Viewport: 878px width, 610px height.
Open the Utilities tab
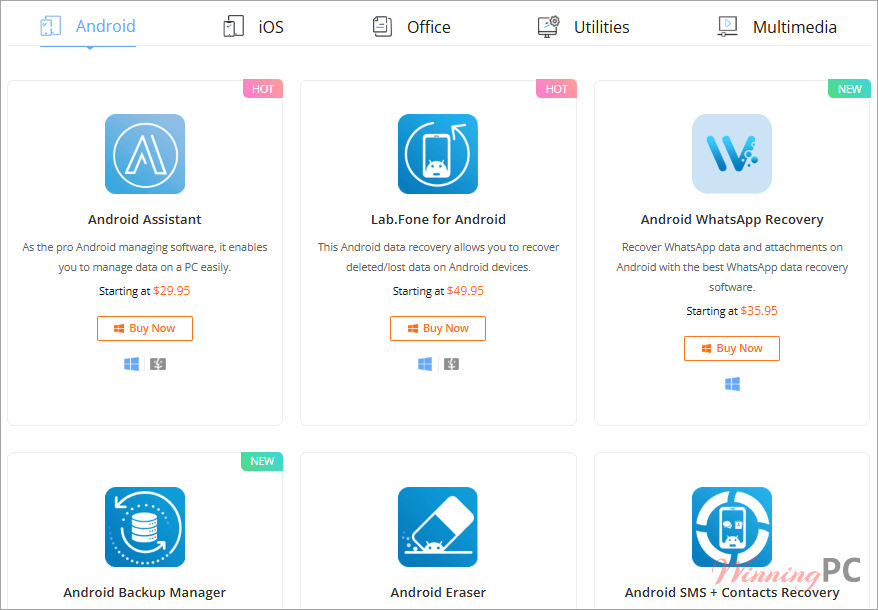coord(583,26)
